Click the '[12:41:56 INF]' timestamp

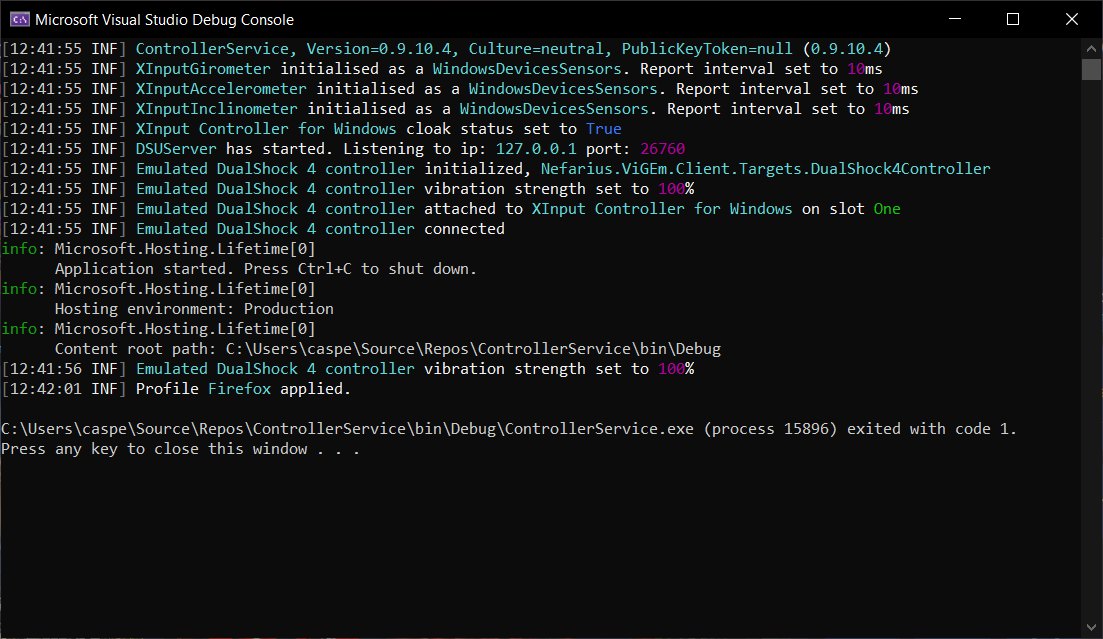click(x=64, y=369)
